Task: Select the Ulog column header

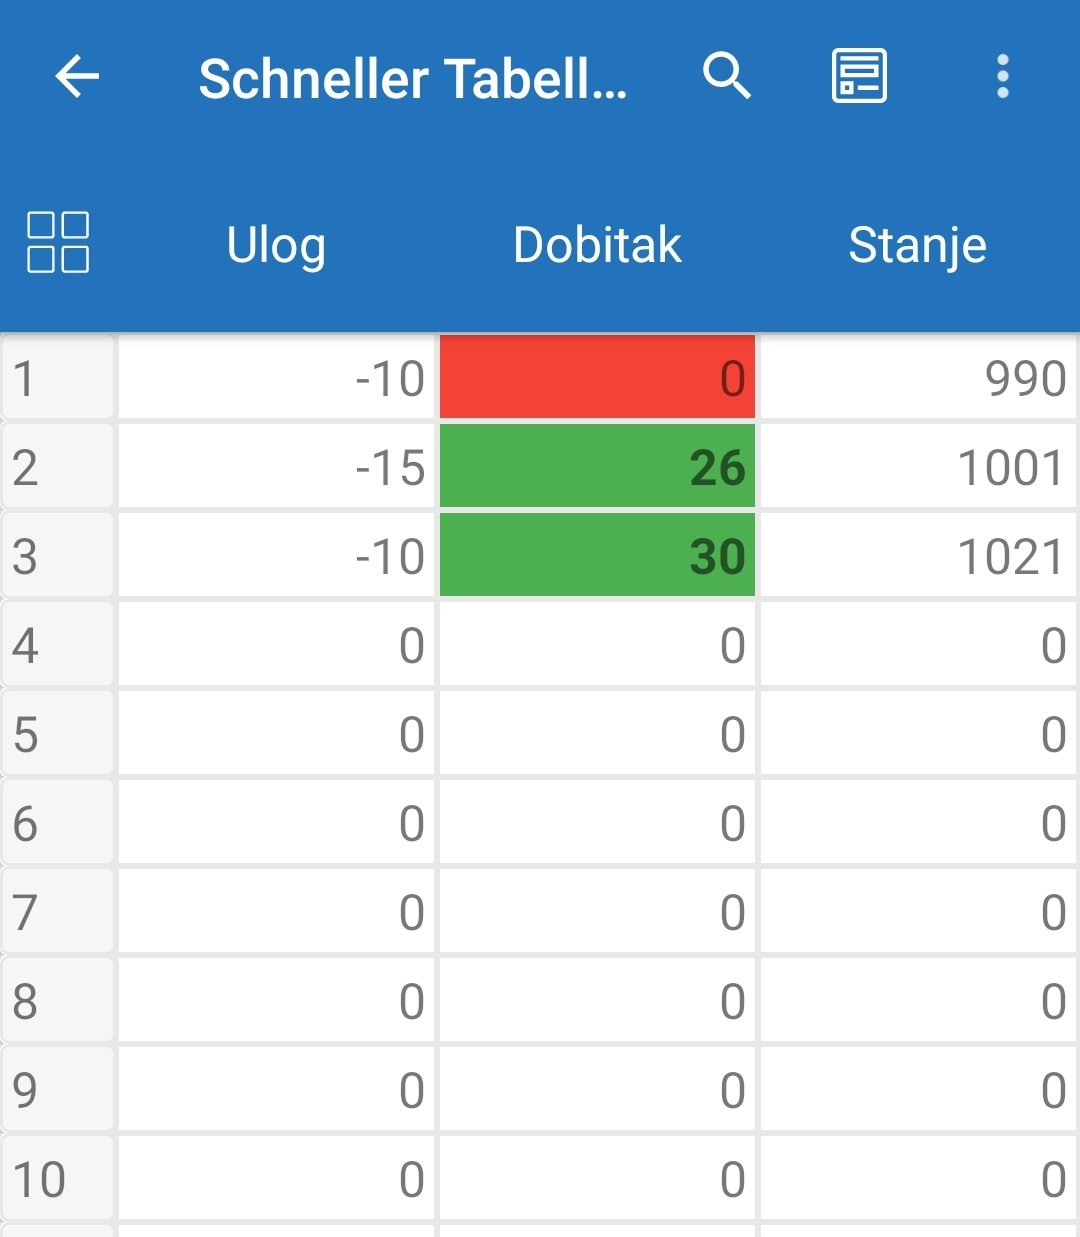Action: click(x=276, y=245)
